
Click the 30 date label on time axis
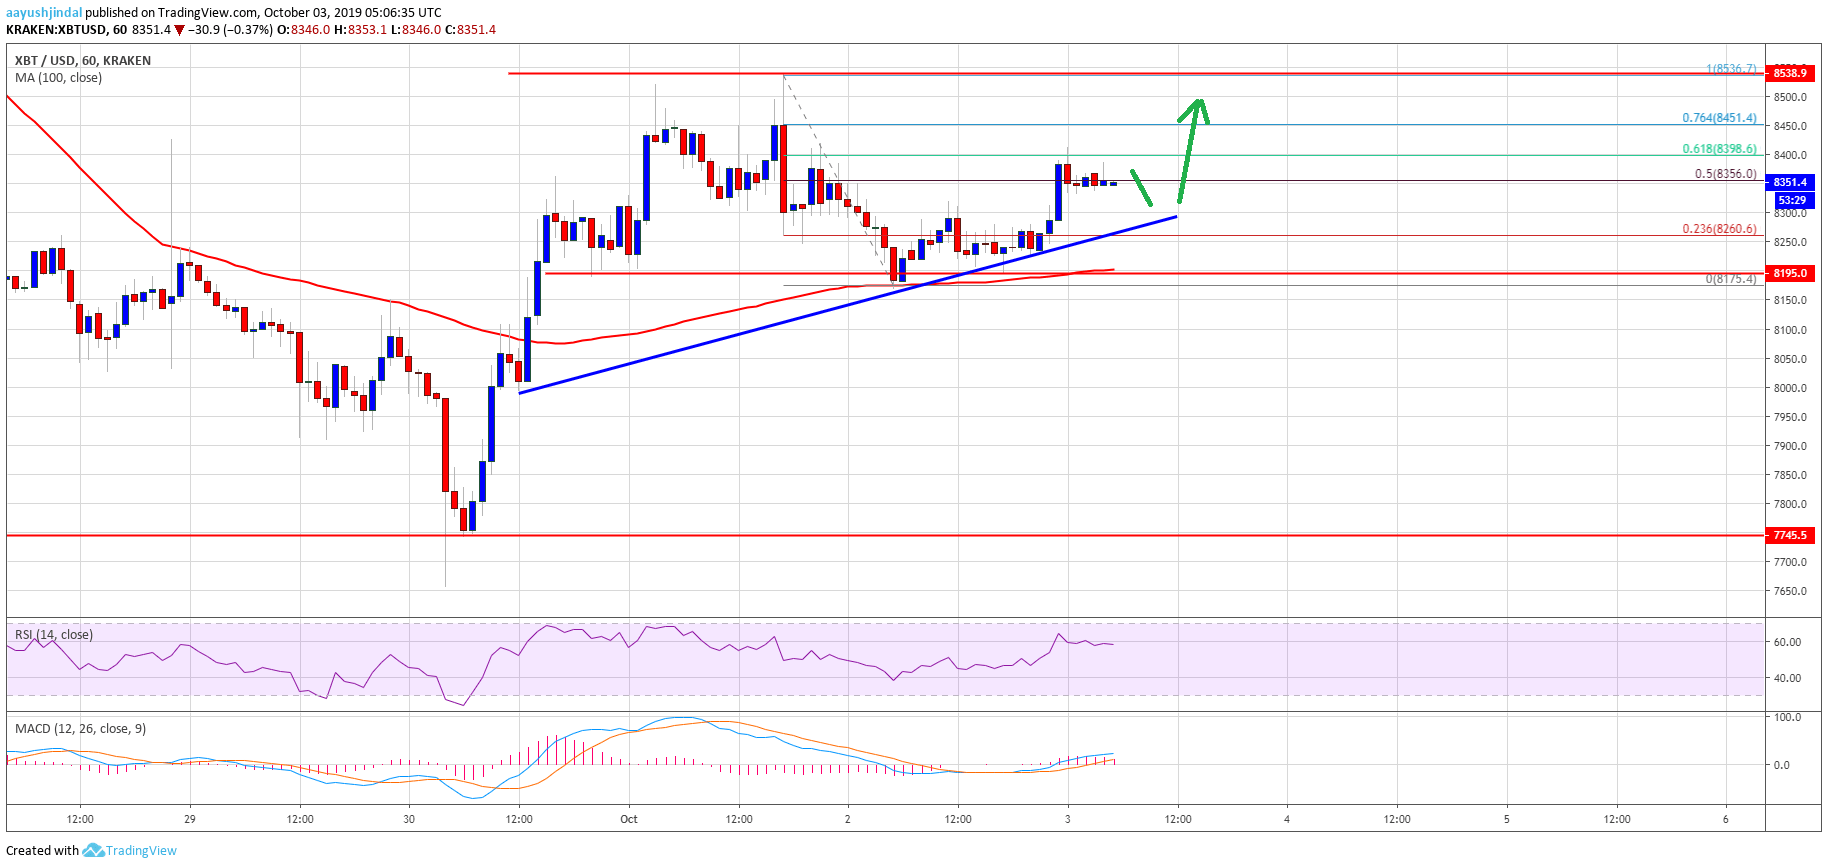tap(409, 819)
